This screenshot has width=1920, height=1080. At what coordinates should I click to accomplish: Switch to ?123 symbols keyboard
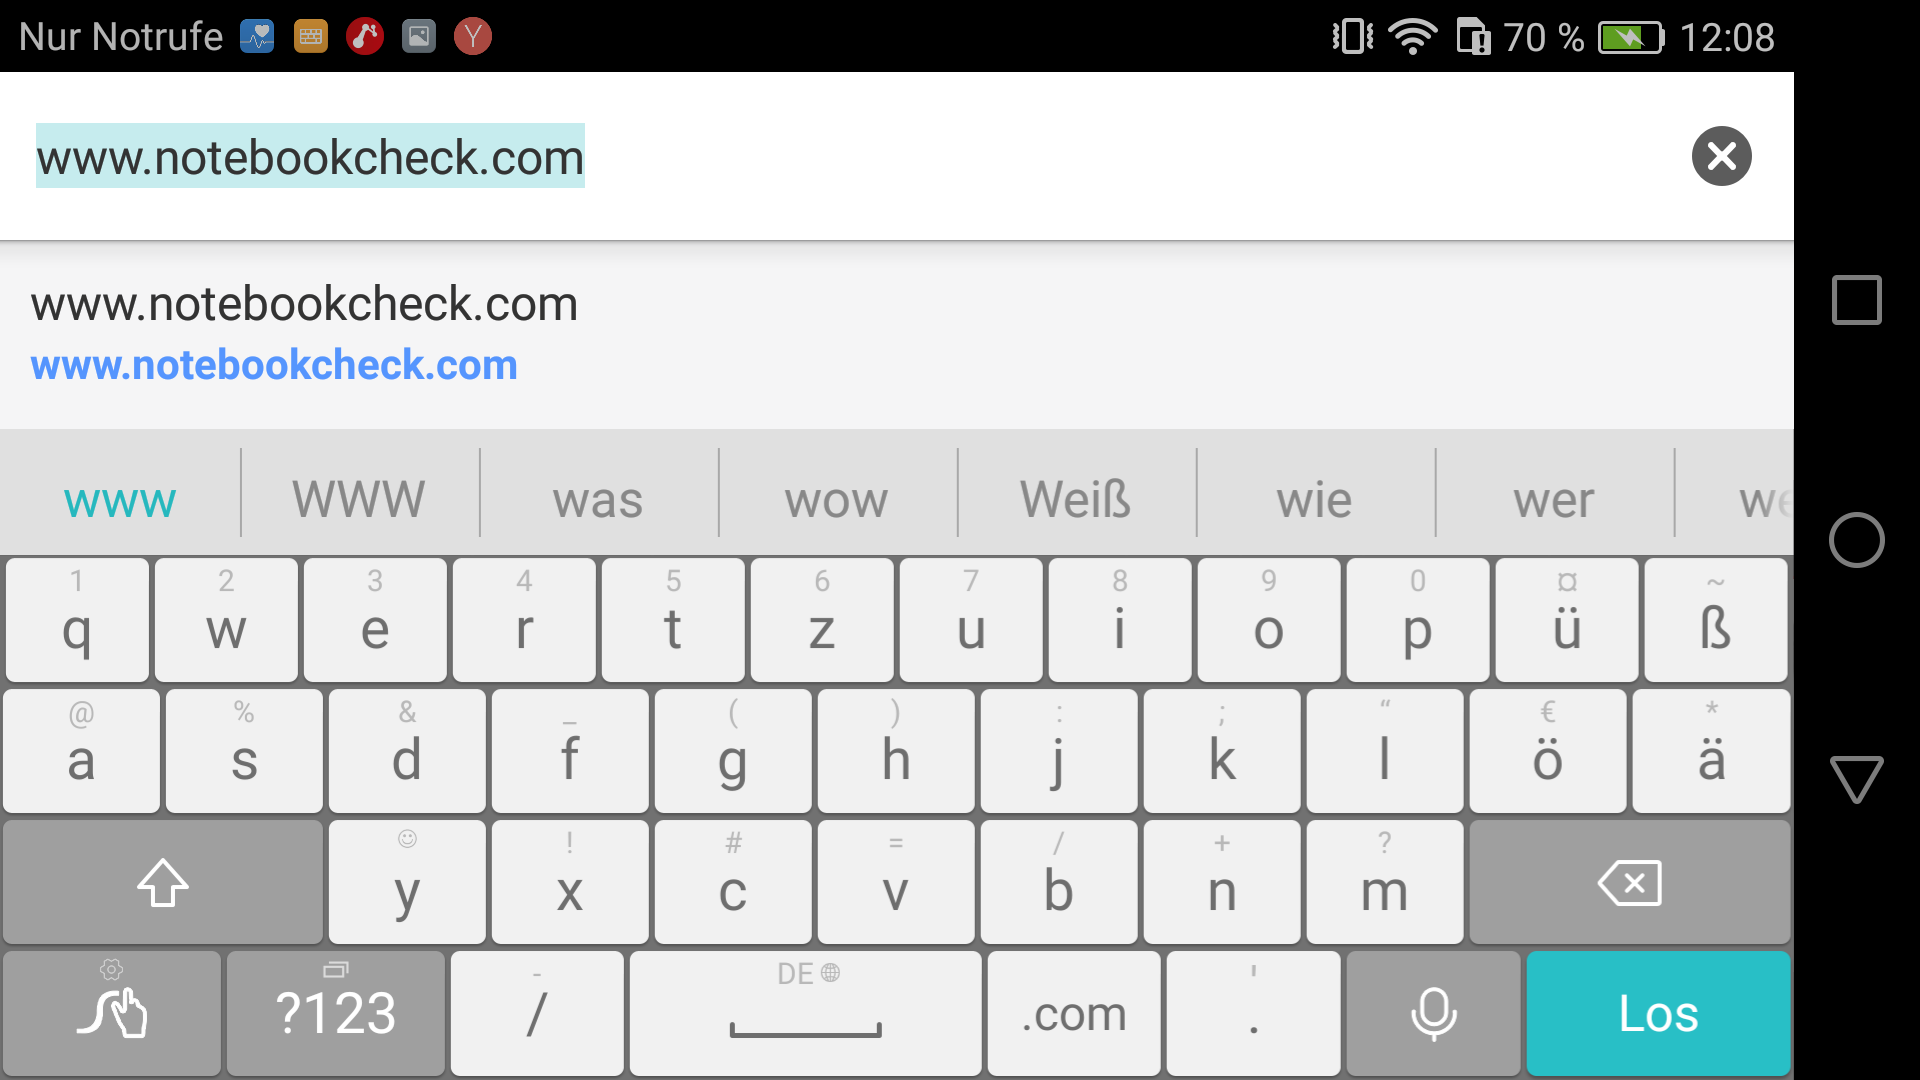(x=336, y=1014)
